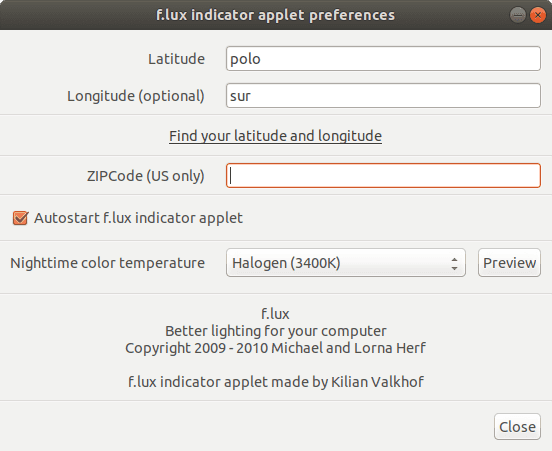Click the Better lighting for your computer text
The width and height of the screenshot is (552, 451).
[276, 331]
